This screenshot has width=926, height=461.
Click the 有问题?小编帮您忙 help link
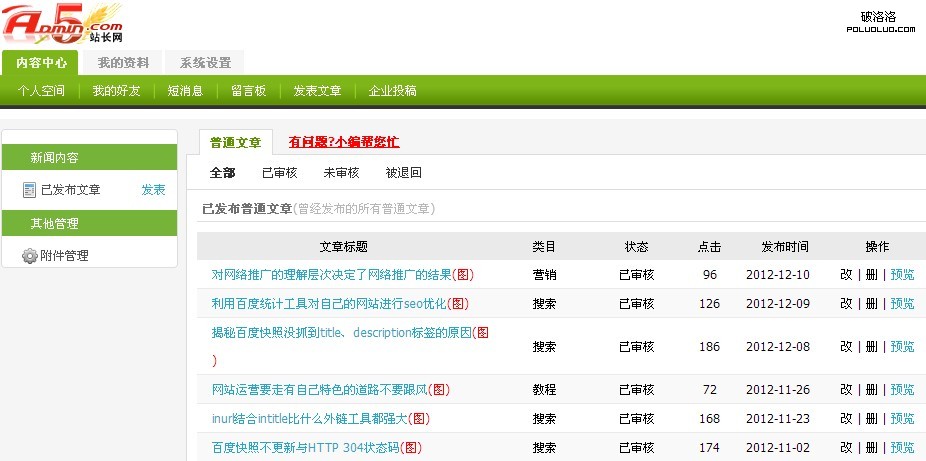pos(343,142)
